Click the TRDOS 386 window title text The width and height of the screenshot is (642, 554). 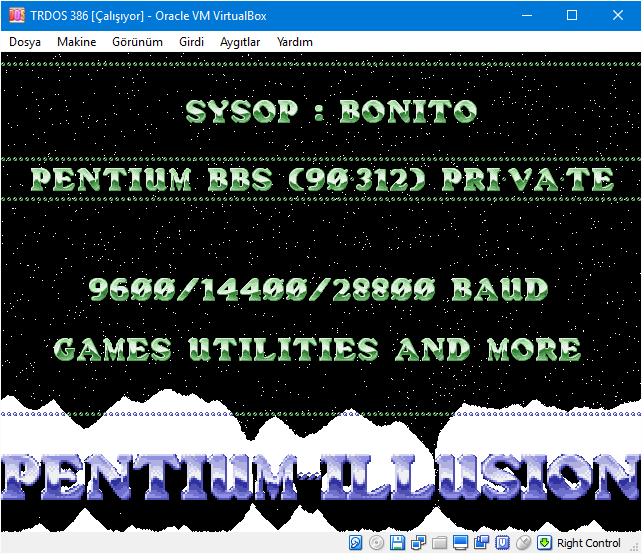pyautogui.click(x=148, y=16)
